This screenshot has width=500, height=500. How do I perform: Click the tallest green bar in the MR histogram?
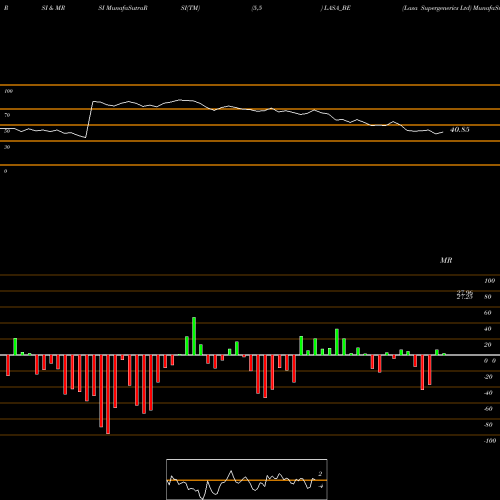[x=194, y=336]
